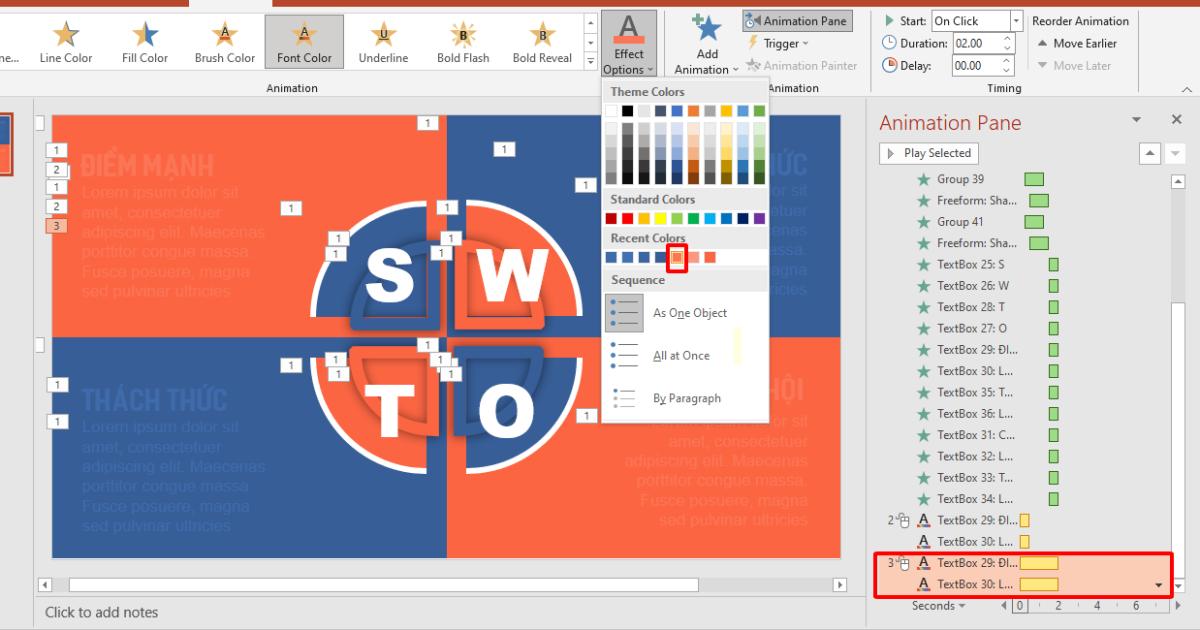Choose the Brush Color animation effect
The width and height of the screenshot is (1200, 630).
pyautogui.click(x=223, y=41)
